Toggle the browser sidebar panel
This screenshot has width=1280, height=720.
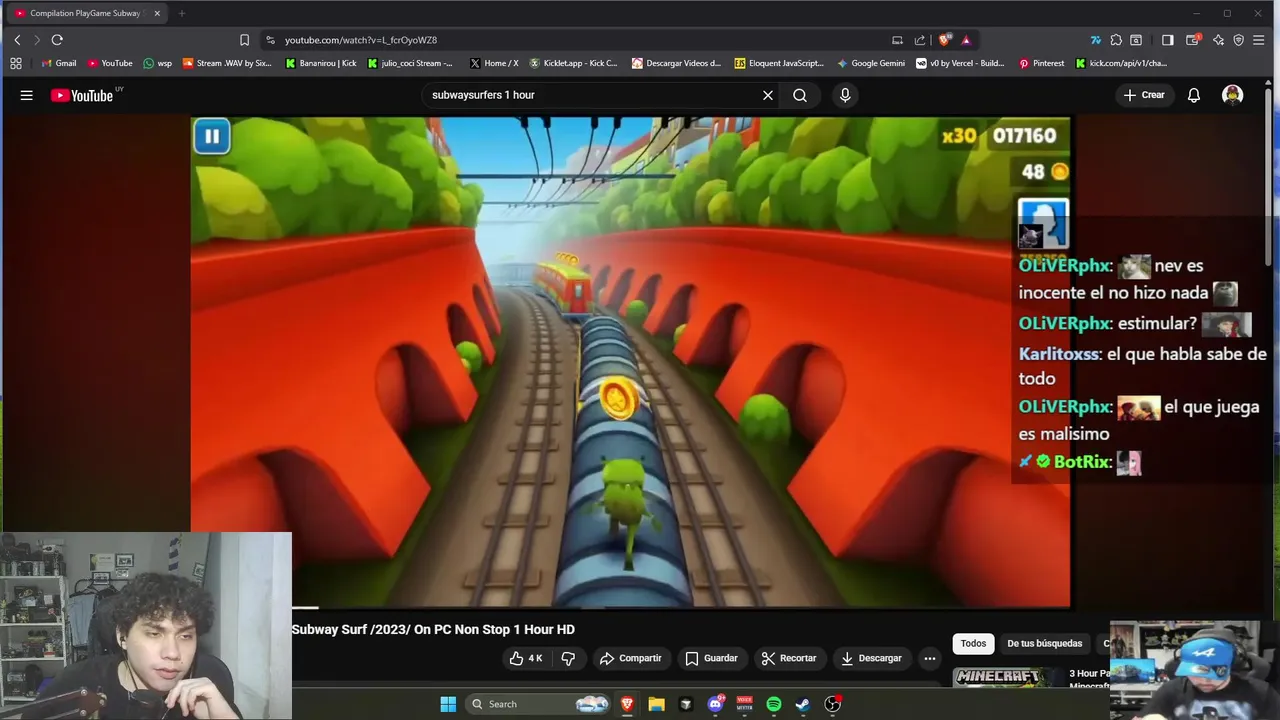click(1167, 40)
